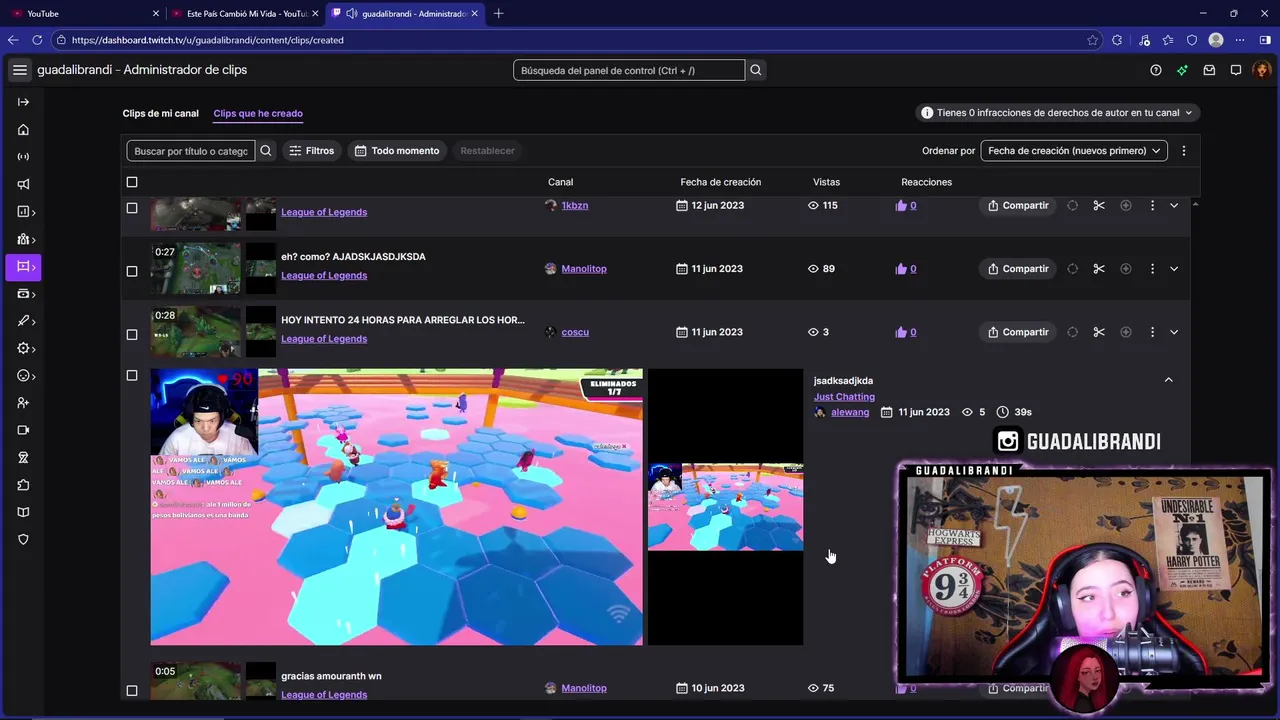
Task: Tick checkbox for the coscu clip row
Action: [x=132, y=335]
